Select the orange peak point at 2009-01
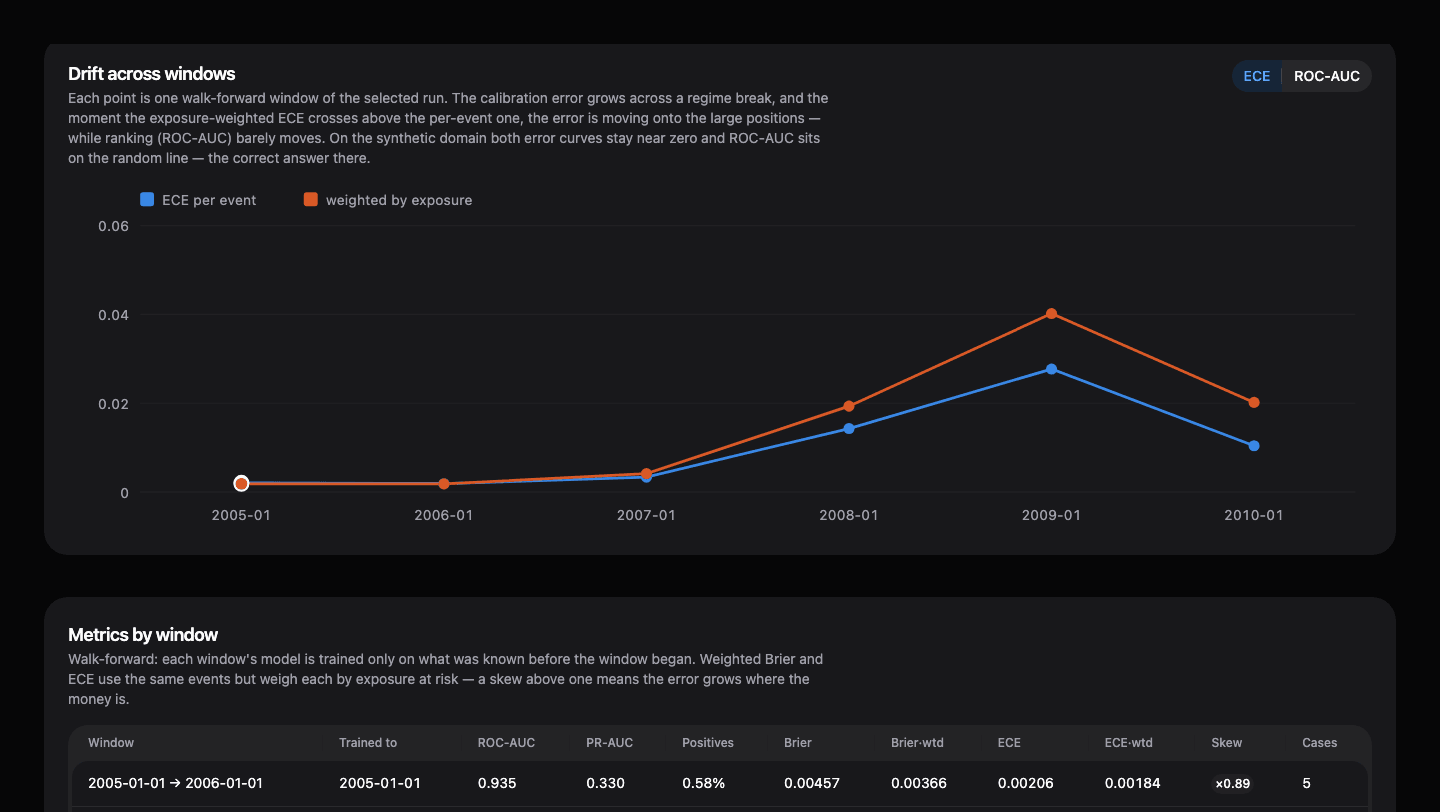The image size is (1440, 812). 1051,314
